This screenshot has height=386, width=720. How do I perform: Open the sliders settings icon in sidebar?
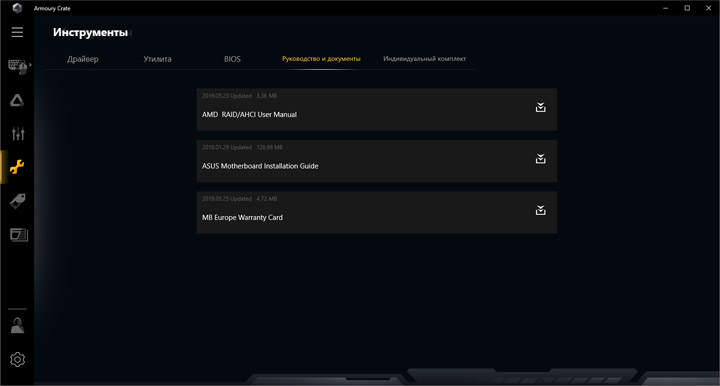coord(18,134)
